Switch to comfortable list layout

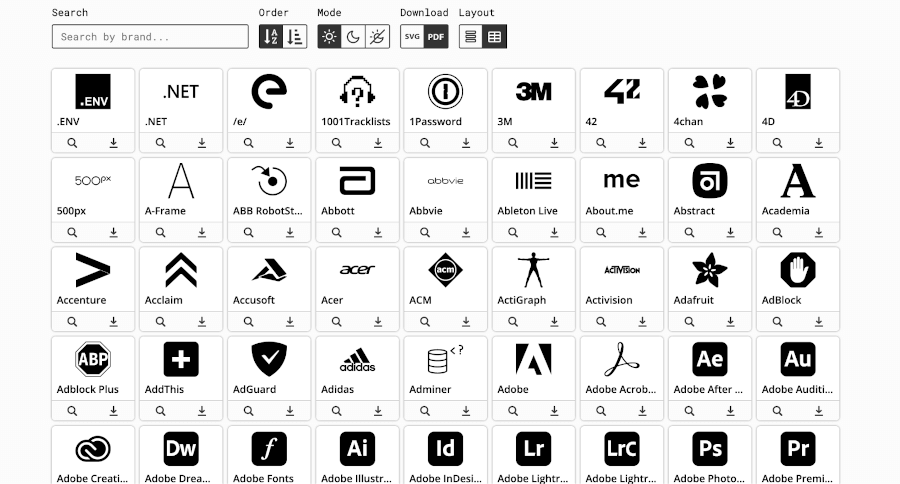[471, 37]
